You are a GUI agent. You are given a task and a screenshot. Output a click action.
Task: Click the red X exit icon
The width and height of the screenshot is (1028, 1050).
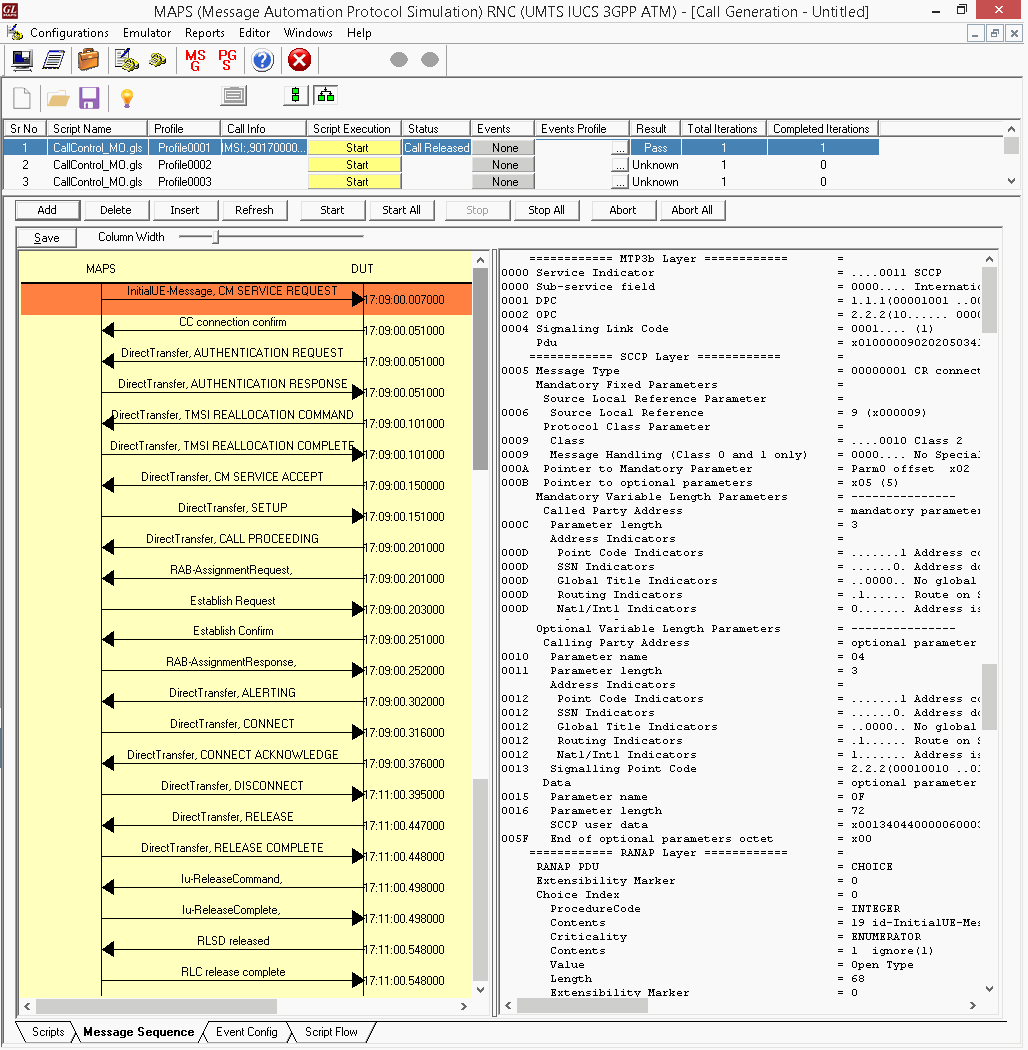[x=299, y=60]
